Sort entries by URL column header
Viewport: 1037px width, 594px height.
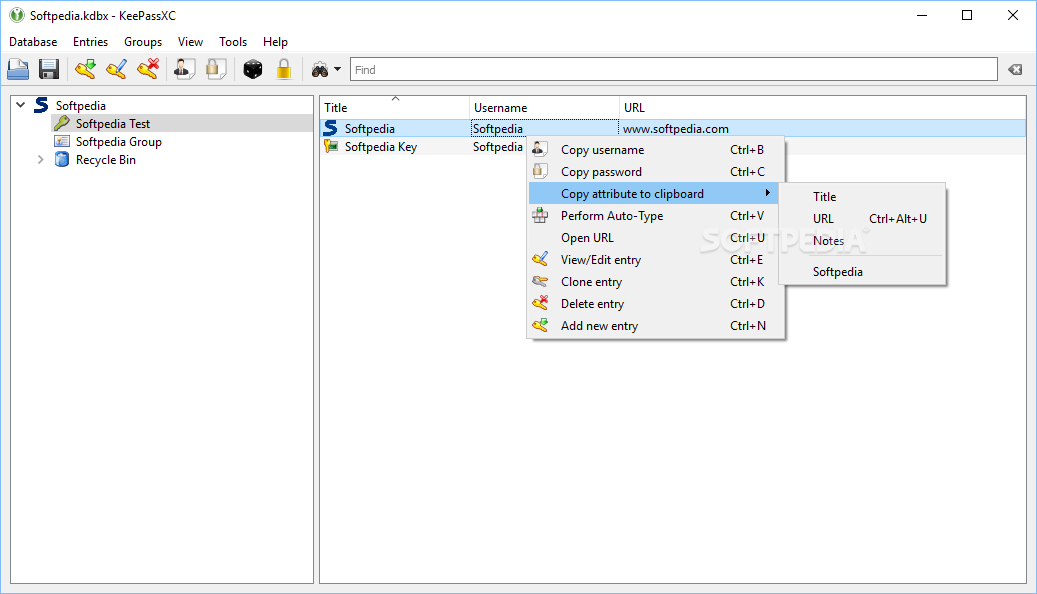point(822,107)
